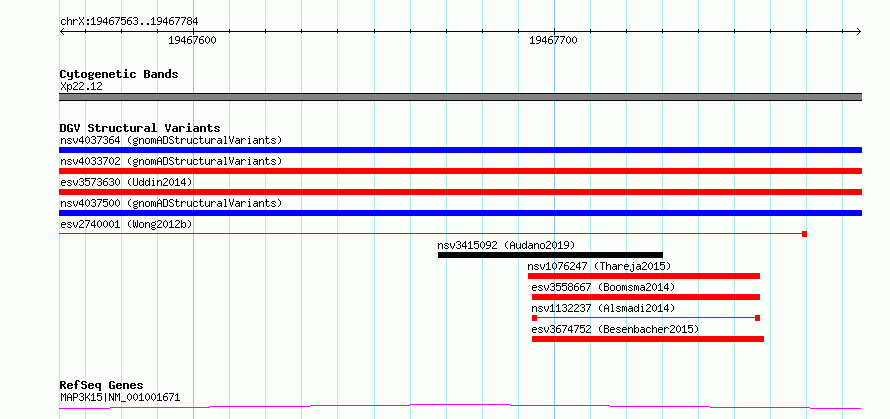Screen dimensions: 890x419
Task: Click the esv2740001 (Wong2012b) label
Action: [126, 224]
